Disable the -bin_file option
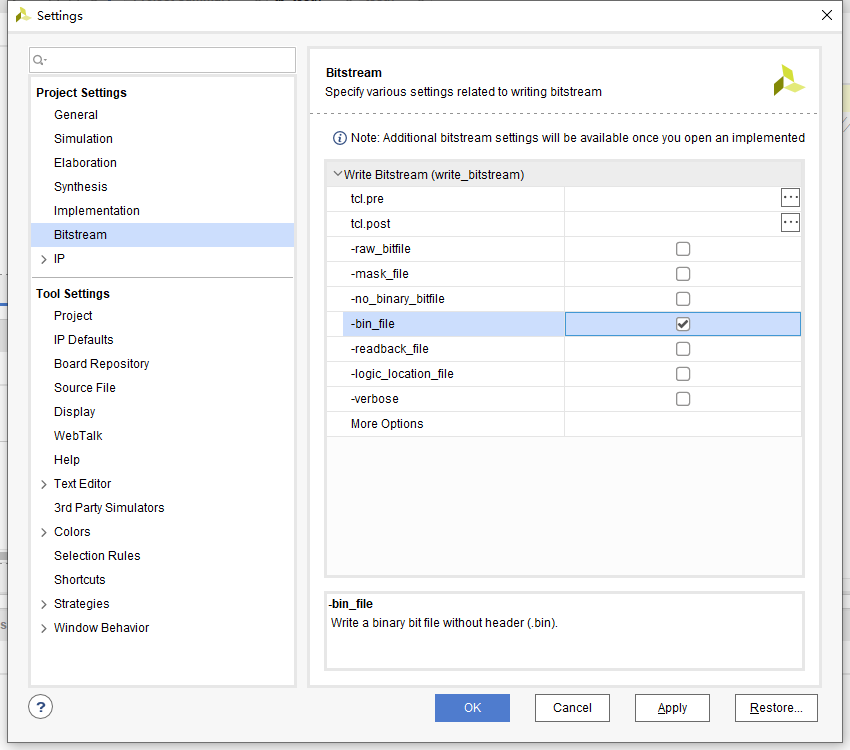The height and width of the screenshot is (750, 850). coord(683,323)
